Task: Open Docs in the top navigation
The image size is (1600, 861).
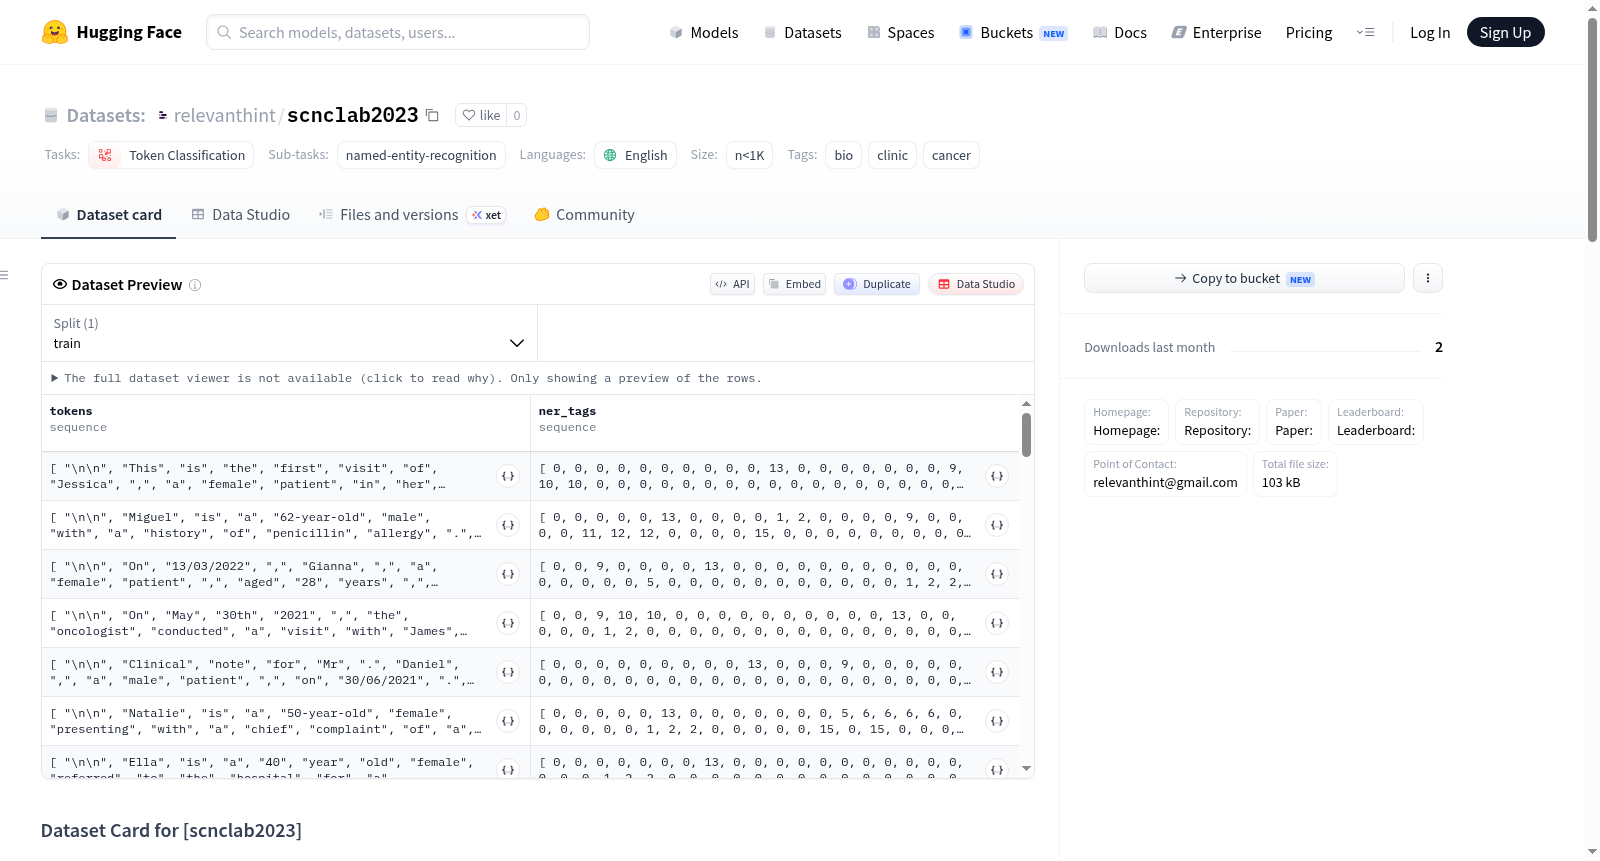Action: (x=1120, y=32)
